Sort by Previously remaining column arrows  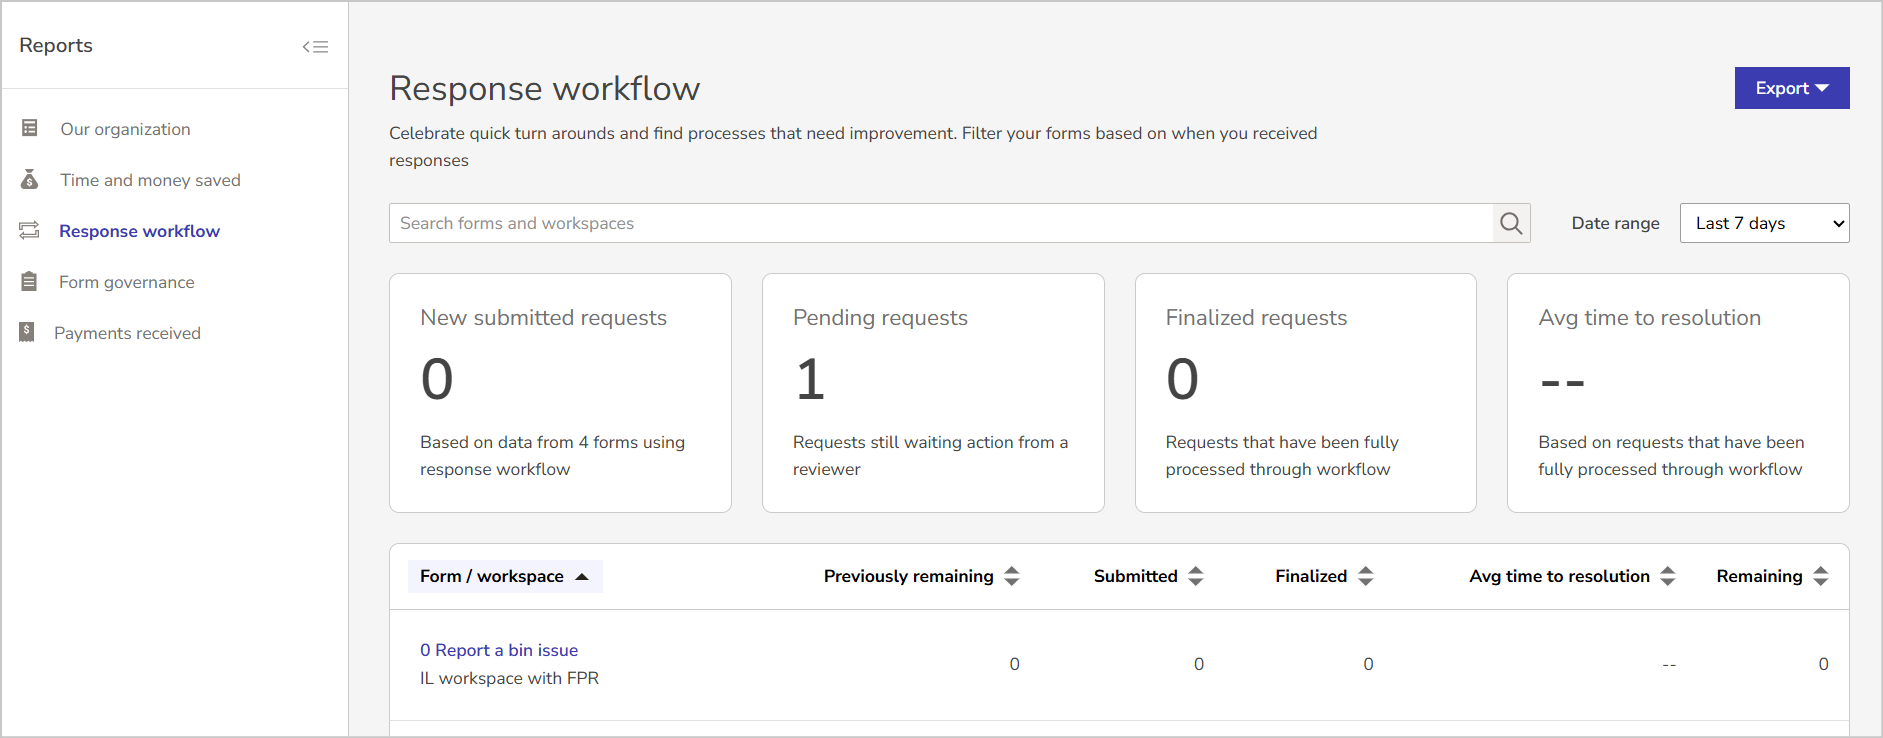point(1012,576)
